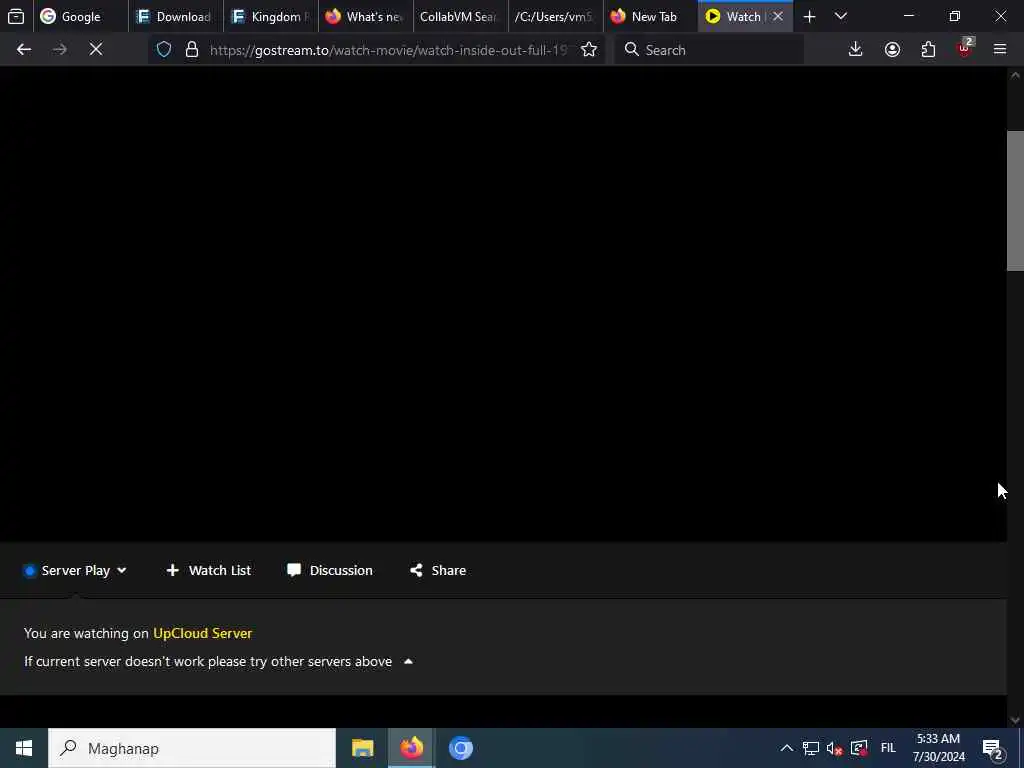The width and height of the screenshot is (1024, 768).
Task: Open the blue circular browser taskbar icon
Action: 460,748
